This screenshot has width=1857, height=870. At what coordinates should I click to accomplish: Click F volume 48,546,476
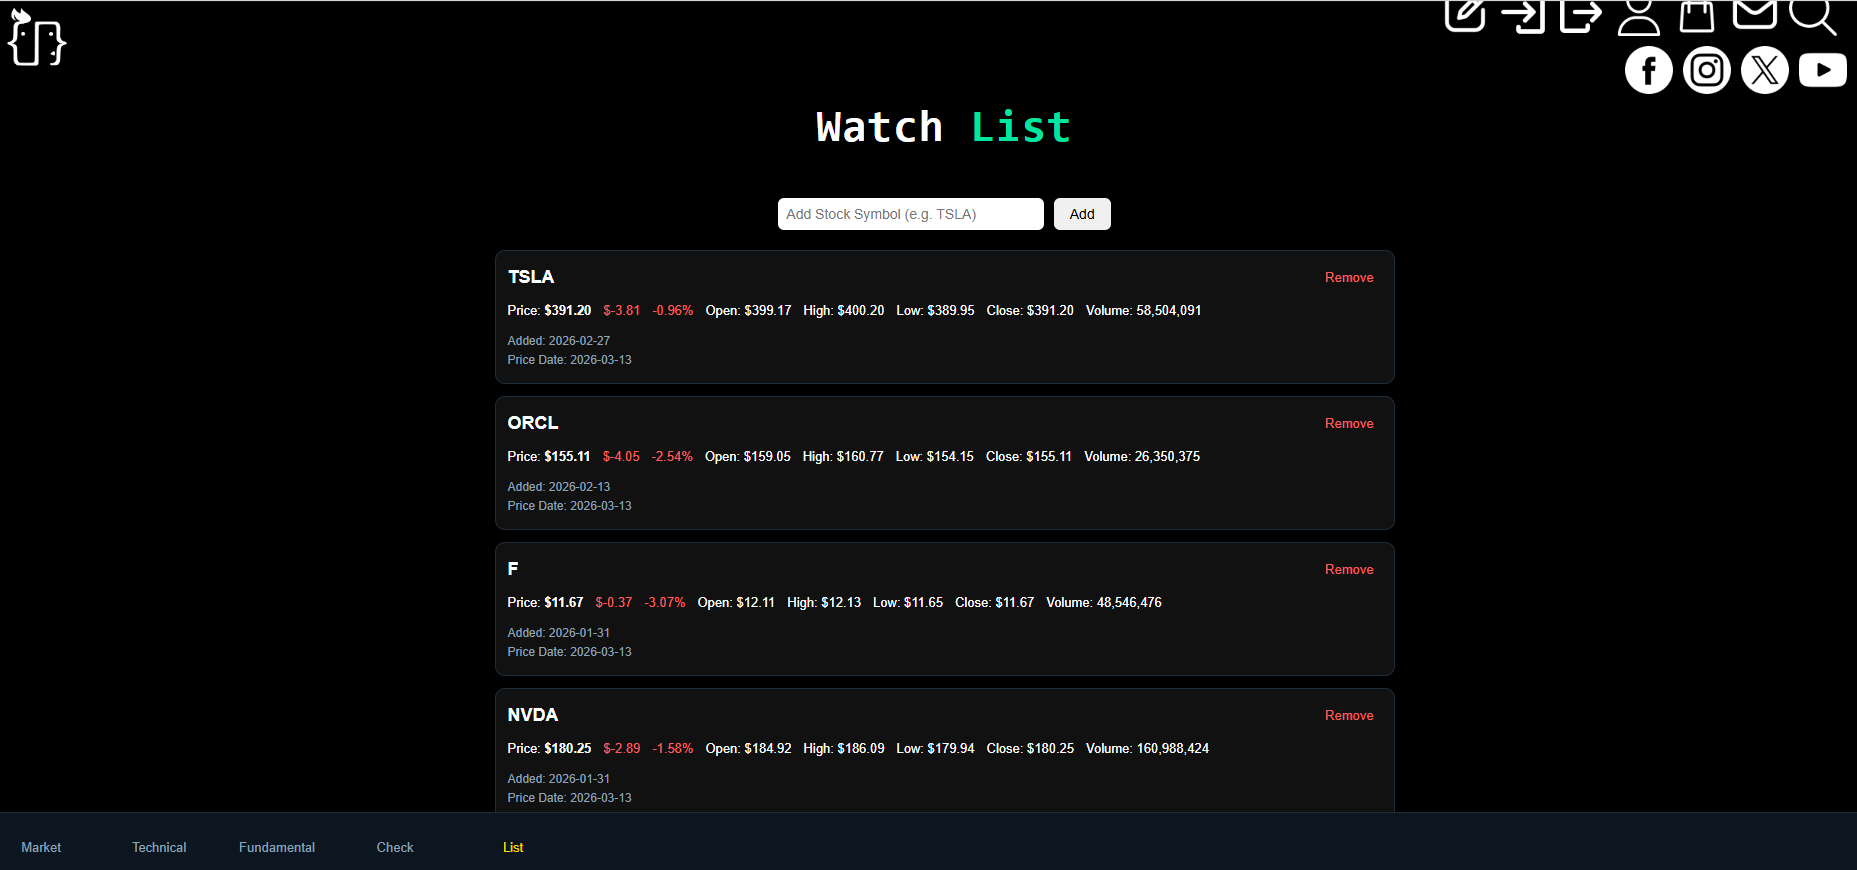click(x=1104, y=603)
